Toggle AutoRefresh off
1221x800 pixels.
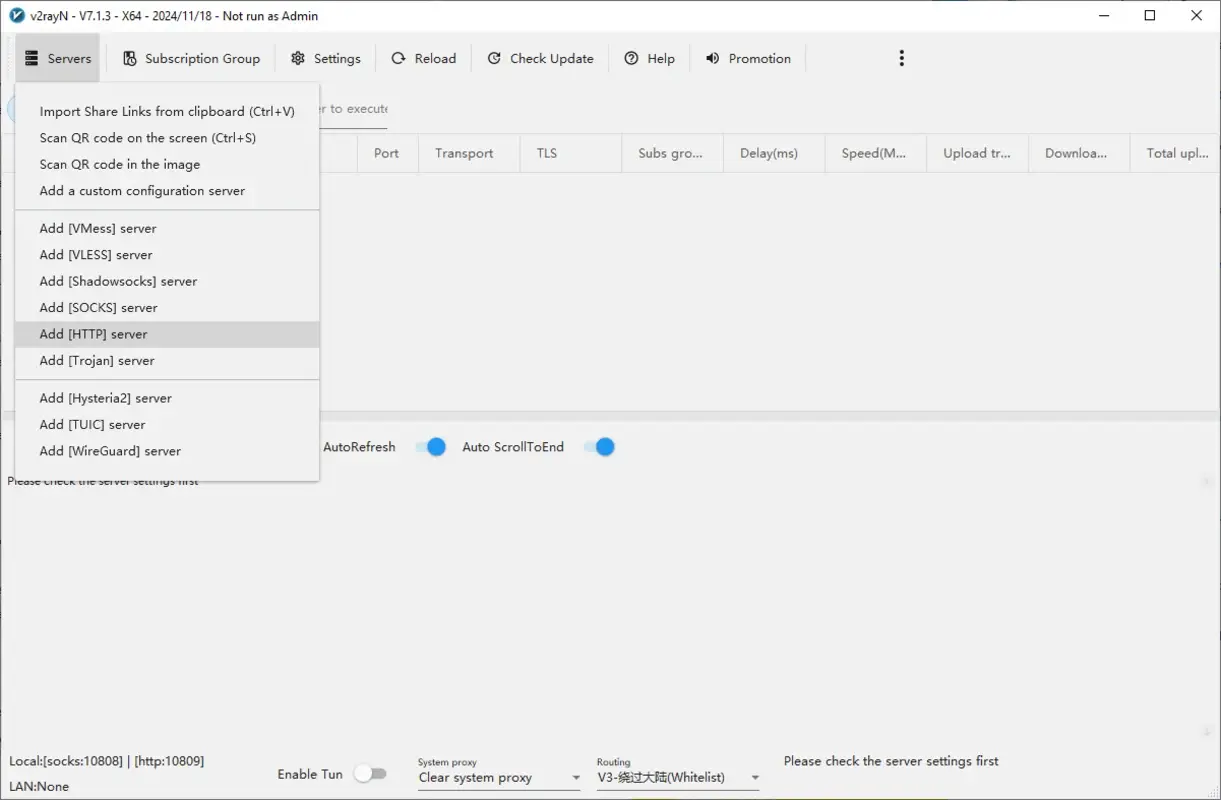(x=430, y=447)
